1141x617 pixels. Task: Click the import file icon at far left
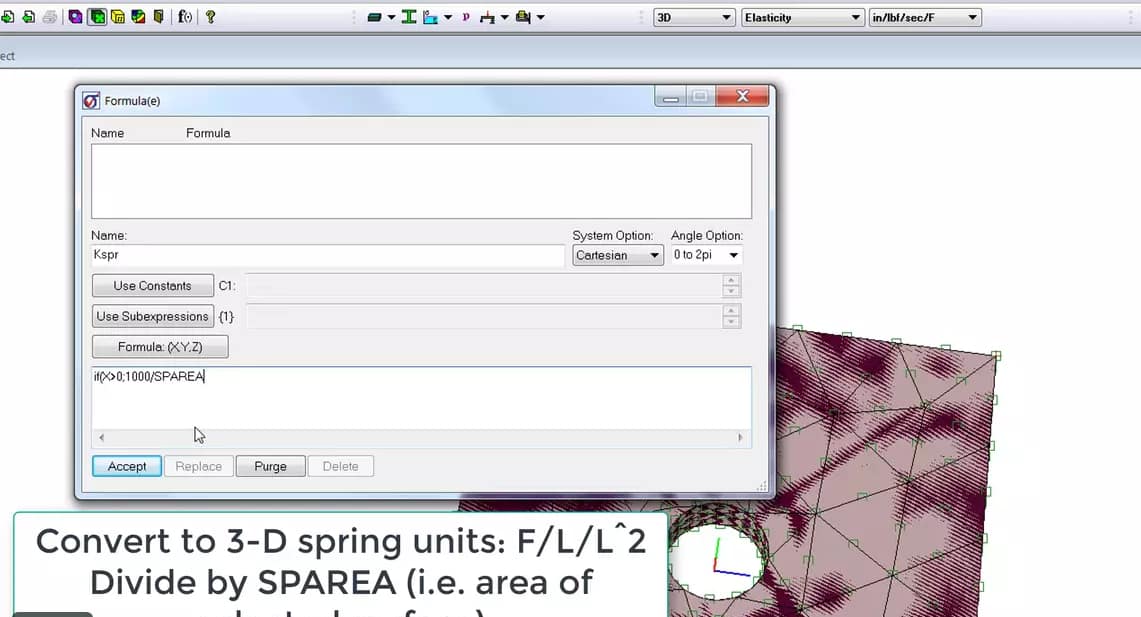[10, 16]
